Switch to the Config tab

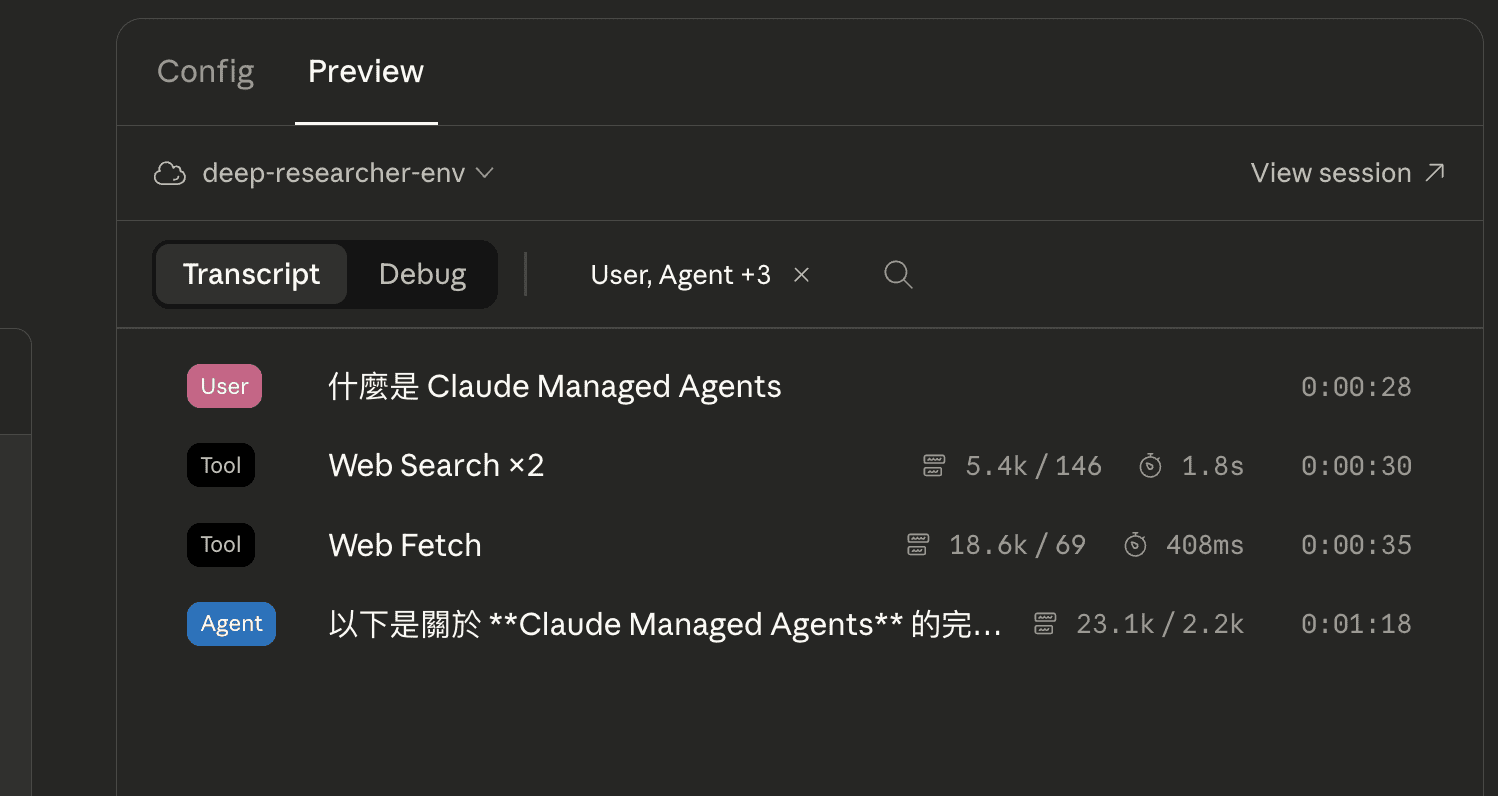(x=205, y=71)
